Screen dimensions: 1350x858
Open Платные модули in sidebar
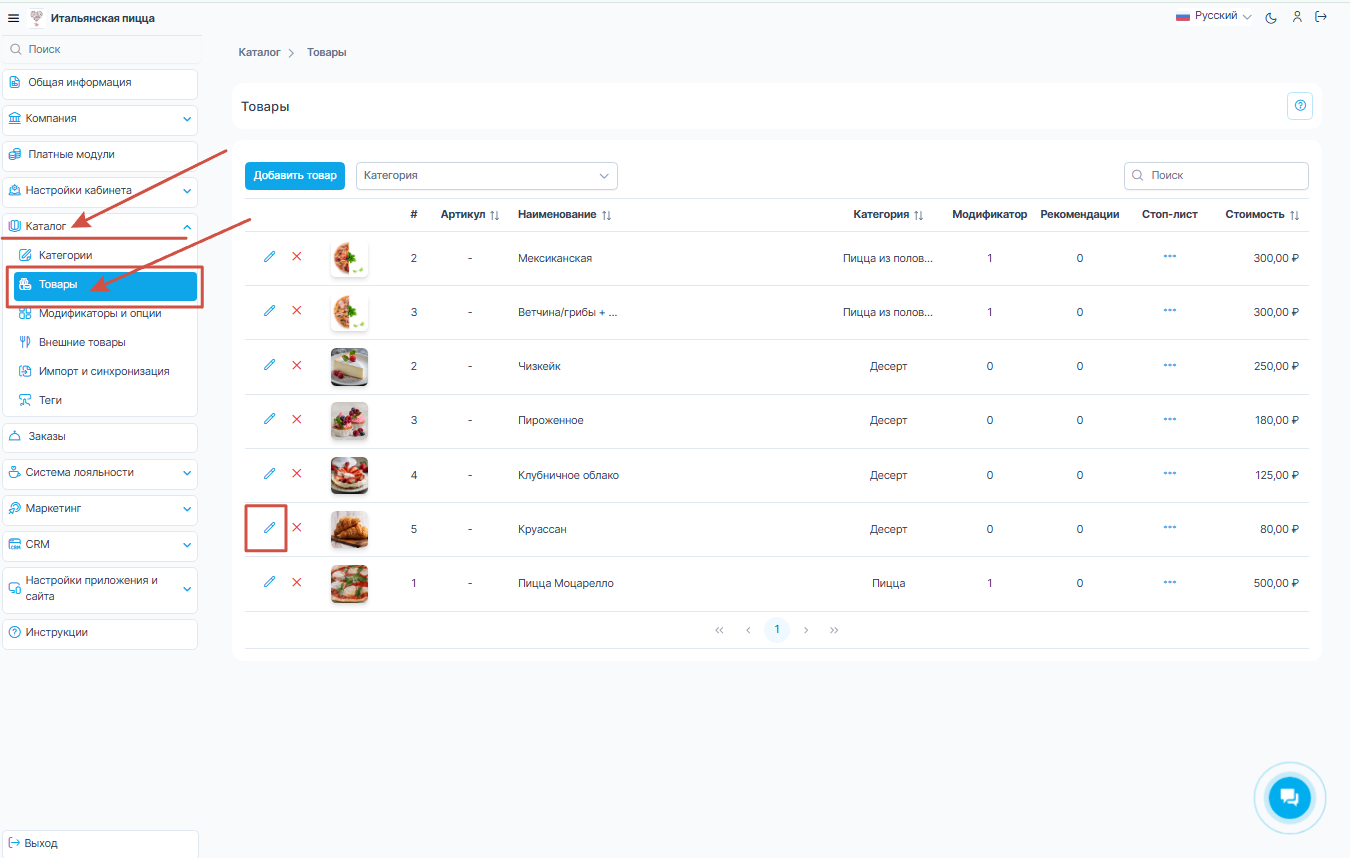pos(100,154)
